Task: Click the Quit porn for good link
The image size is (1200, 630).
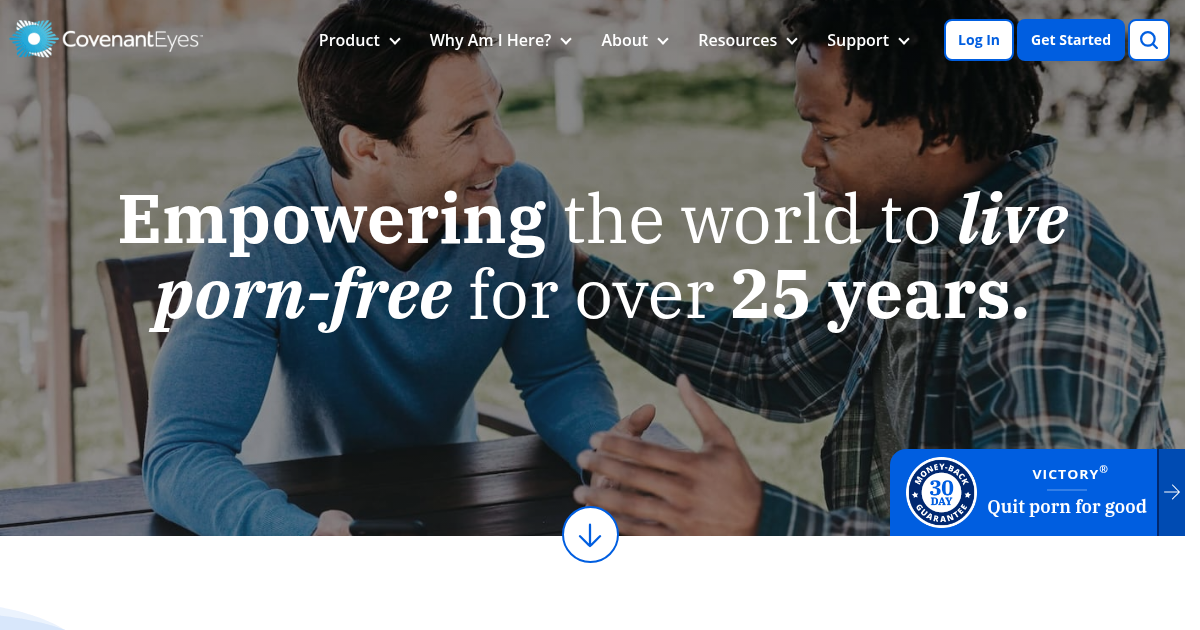Action: tap(1067, 506)
